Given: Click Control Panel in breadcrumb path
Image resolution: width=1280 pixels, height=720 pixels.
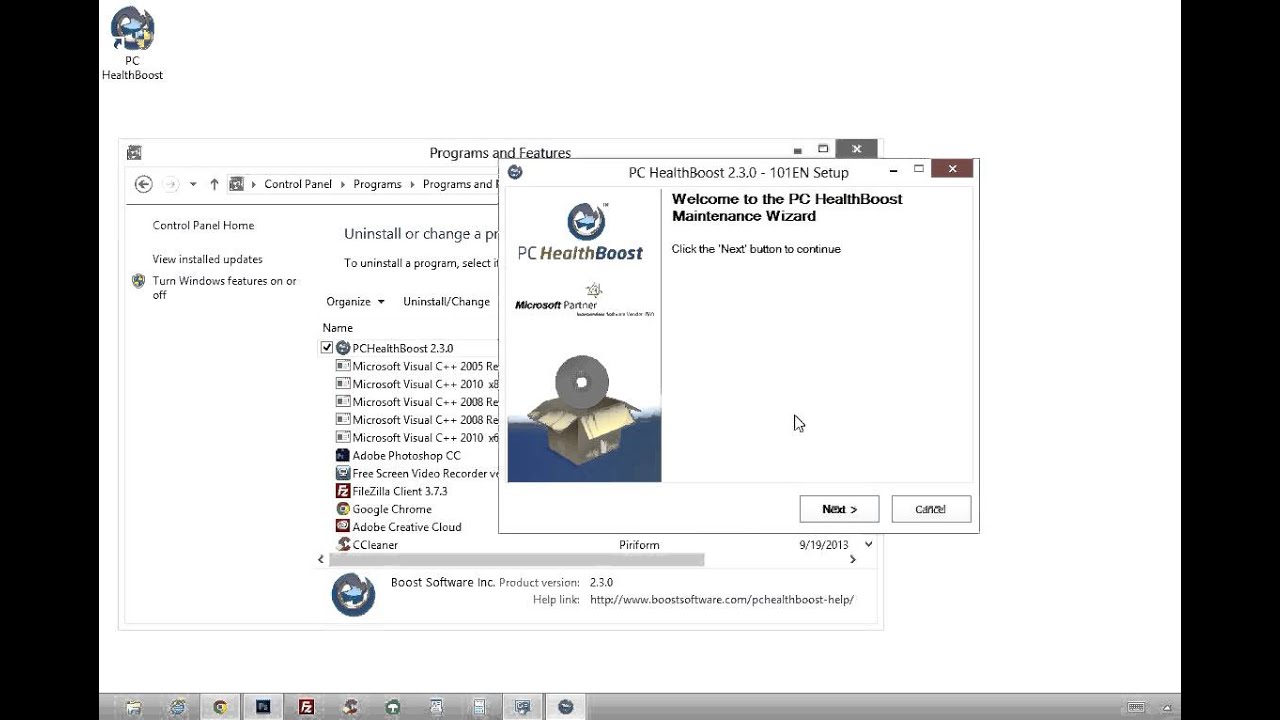Looking at the screenshot, I should [x=298, y=184].
